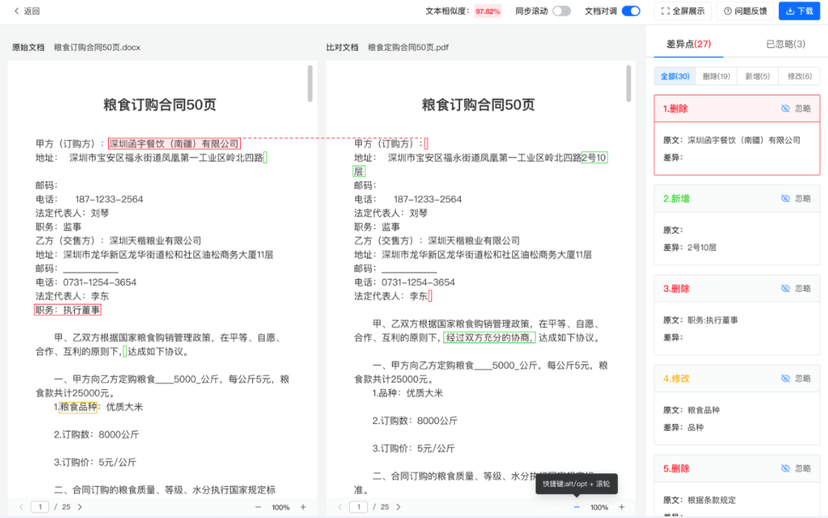Ignore difference 2.新增 via eye icon
This screenshot has width=828, height=518.
click(x=786, y=199)
